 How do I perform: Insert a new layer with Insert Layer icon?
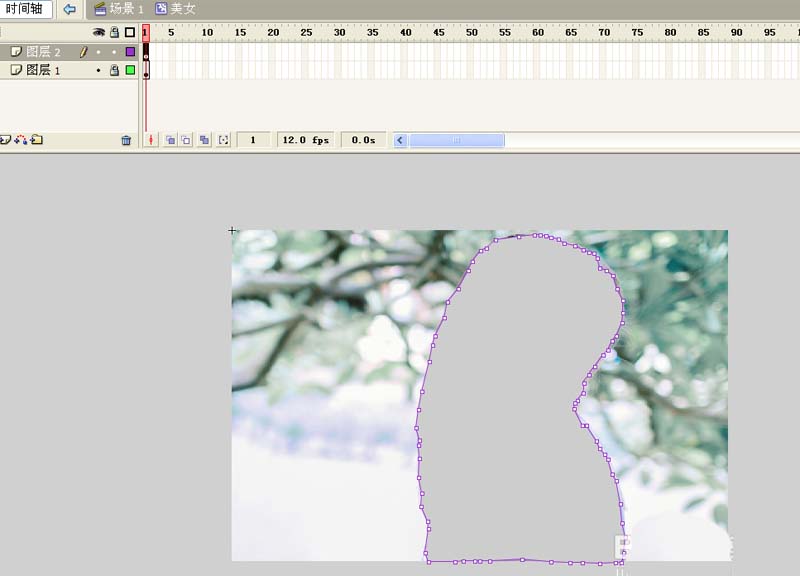[6, 139]
